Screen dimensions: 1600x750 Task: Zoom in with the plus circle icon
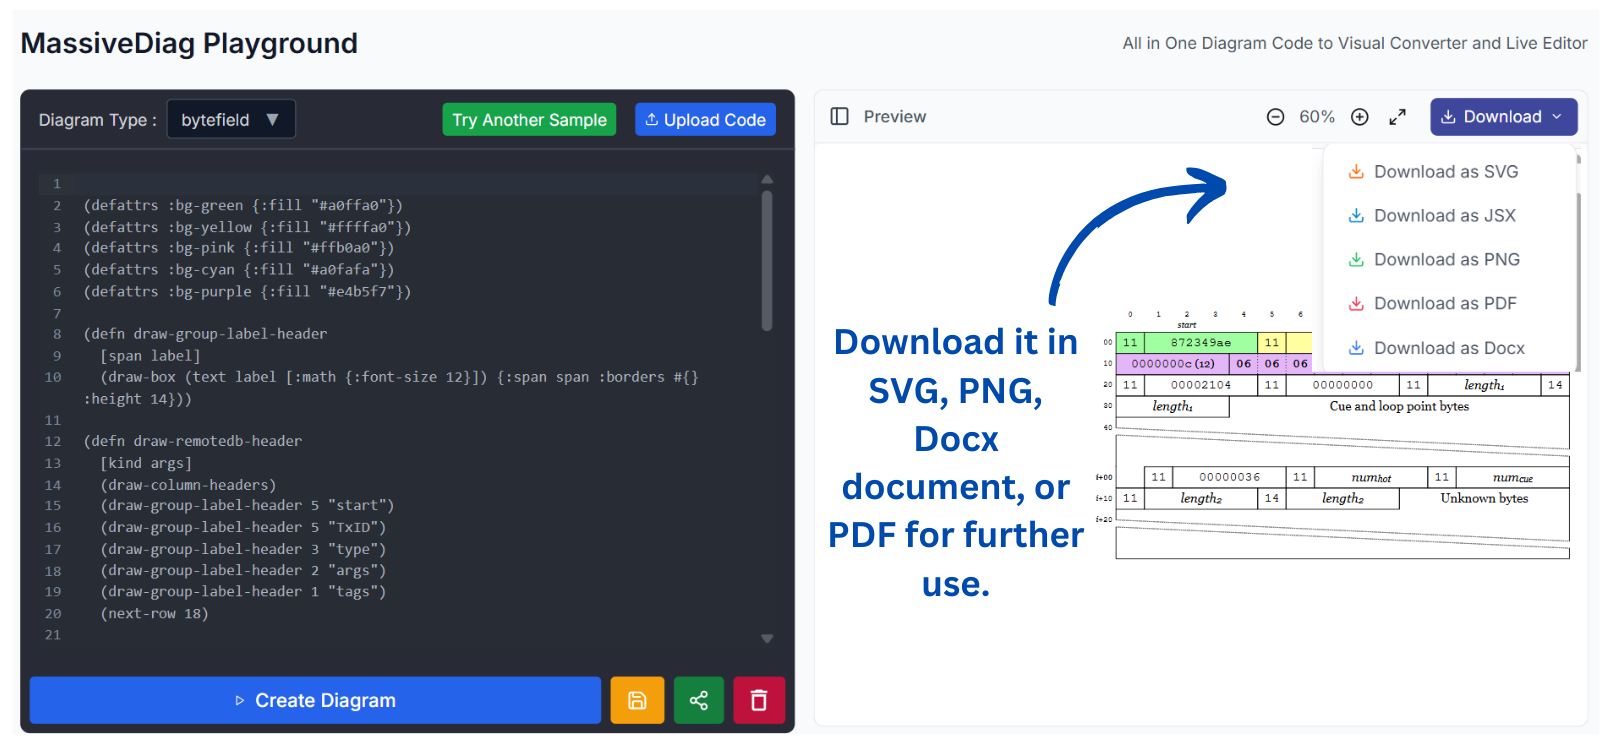pyautogui.click(x=1360, y=117)
